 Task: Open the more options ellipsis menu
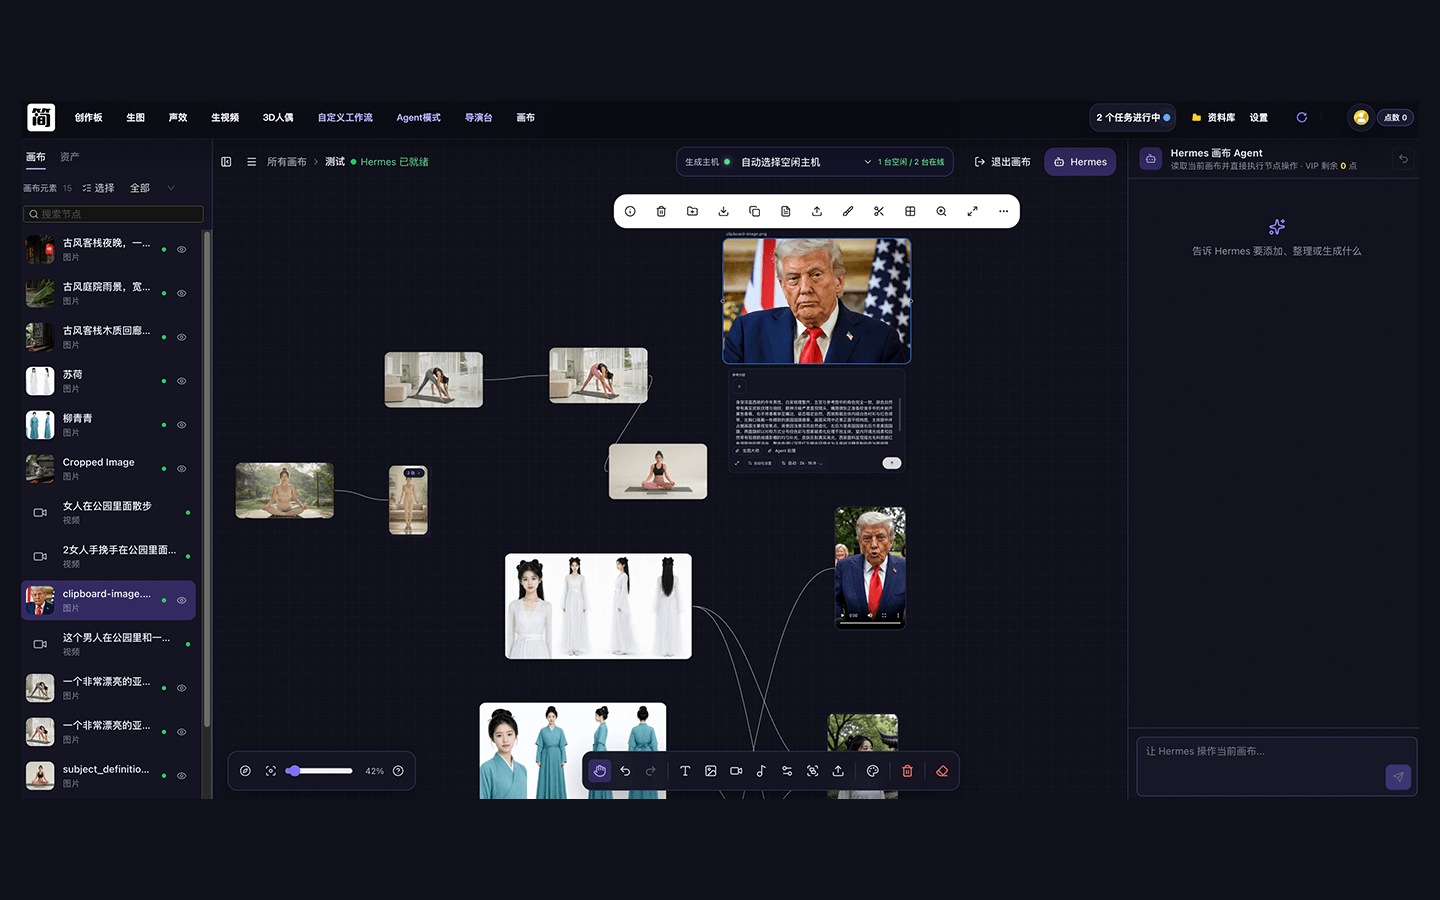tap(1003, 212)
